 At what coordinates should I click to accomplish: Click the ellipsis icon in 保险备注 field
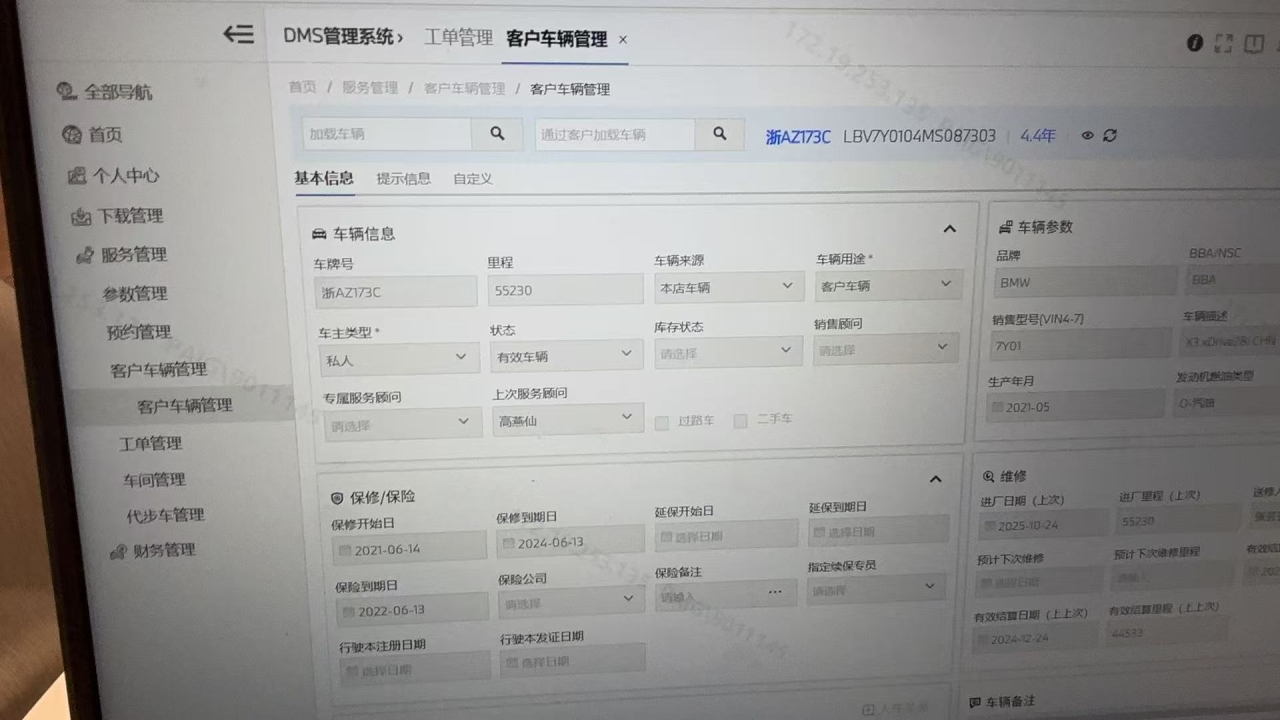pos(775,592)
